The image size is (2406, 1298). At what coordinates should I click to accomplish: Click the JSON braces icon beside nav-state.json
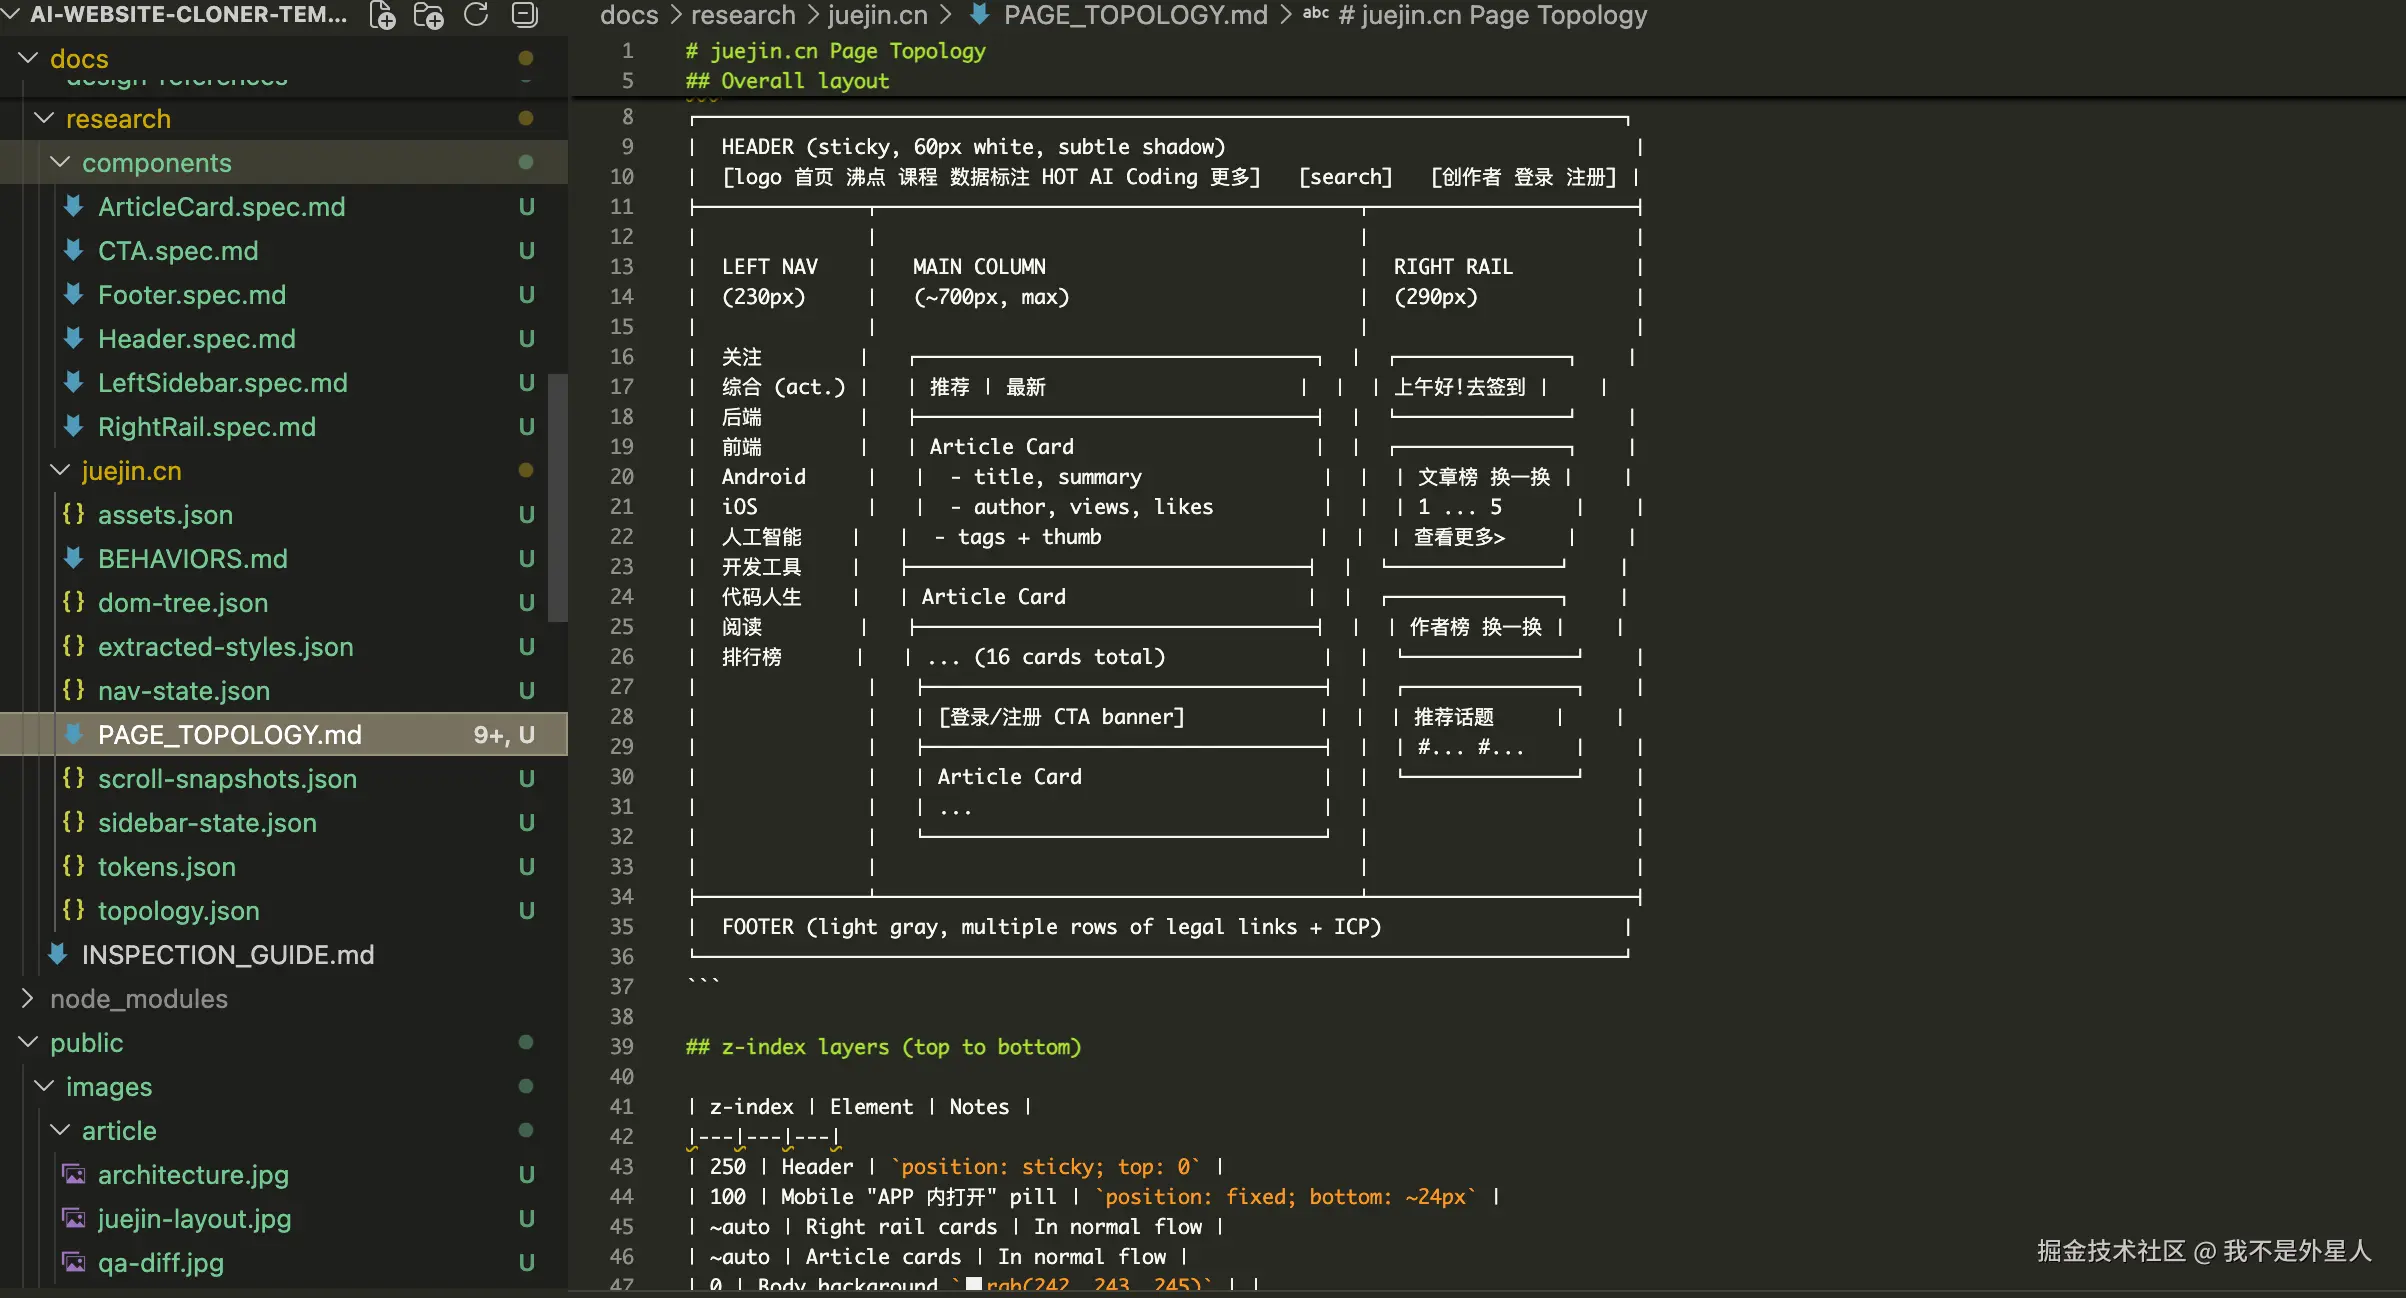click(73, 690)
